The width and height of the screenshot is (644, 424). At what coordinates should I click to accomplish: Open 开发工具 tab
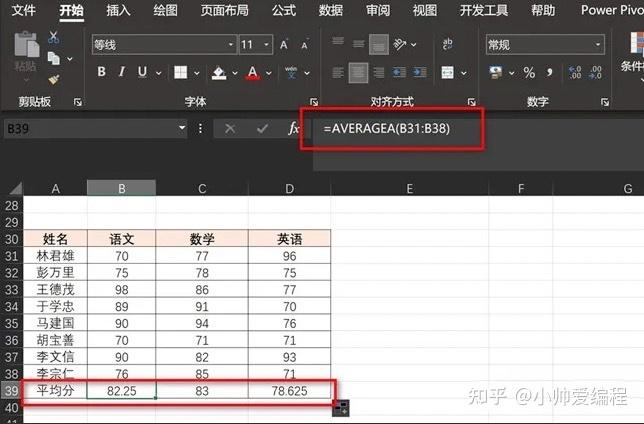[484, 10]
